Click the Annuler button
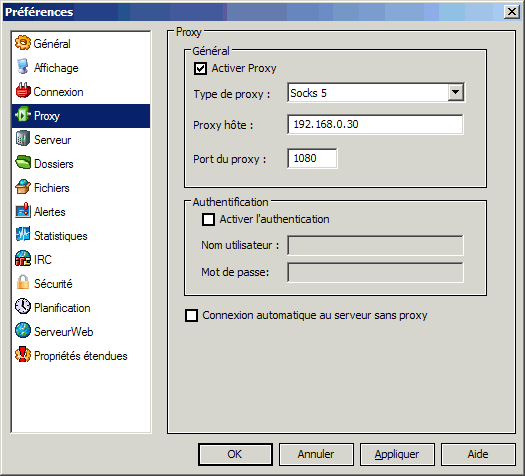 [x=316, y=455]
